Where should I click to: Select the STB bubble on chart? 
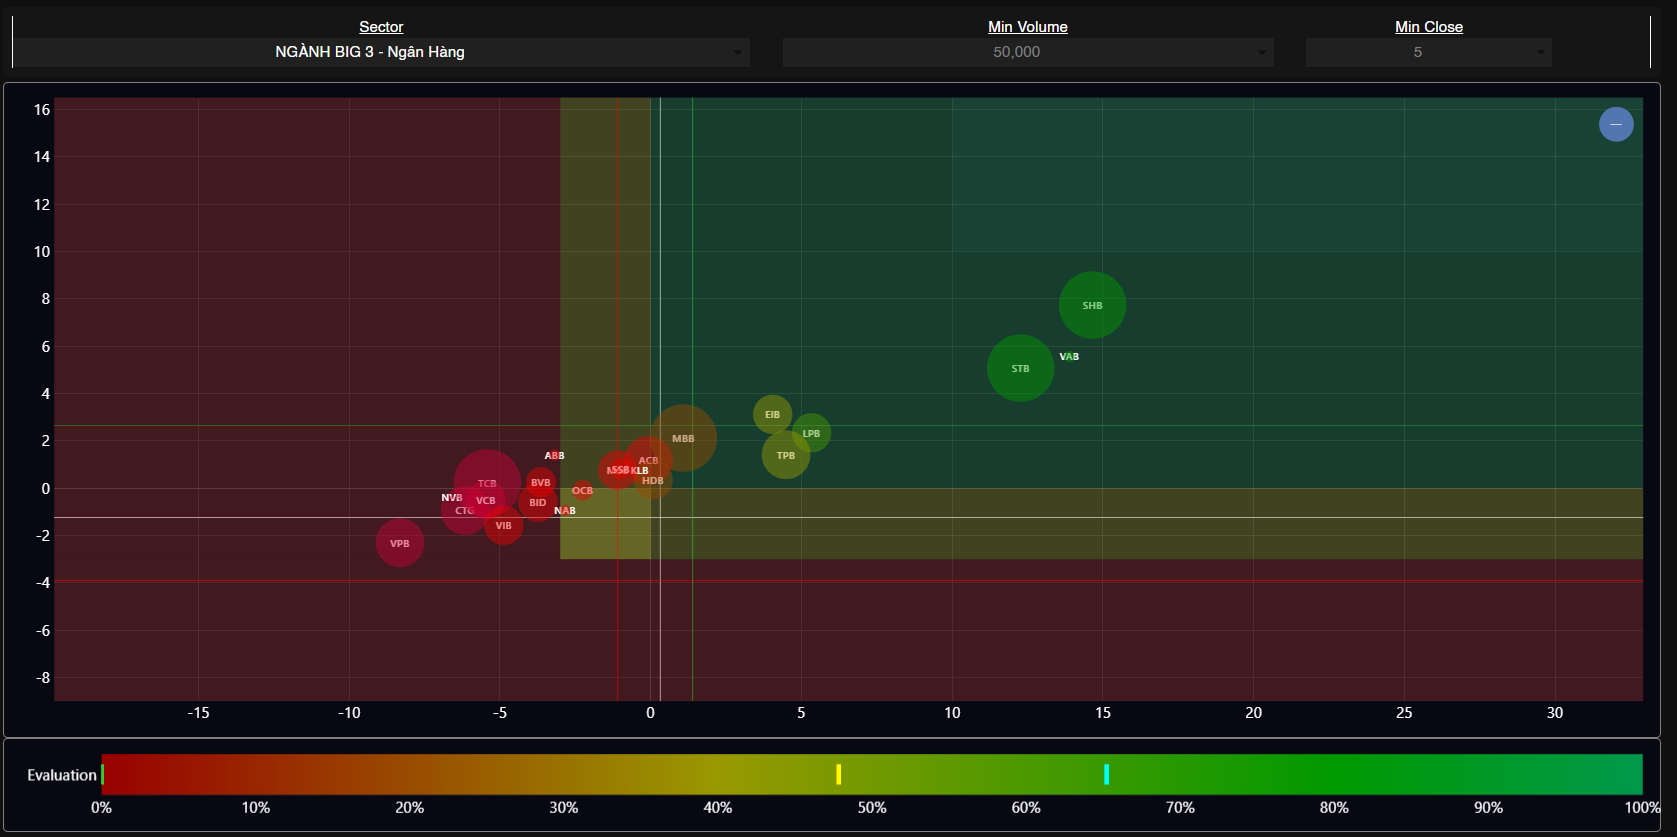pos(1020,368)
